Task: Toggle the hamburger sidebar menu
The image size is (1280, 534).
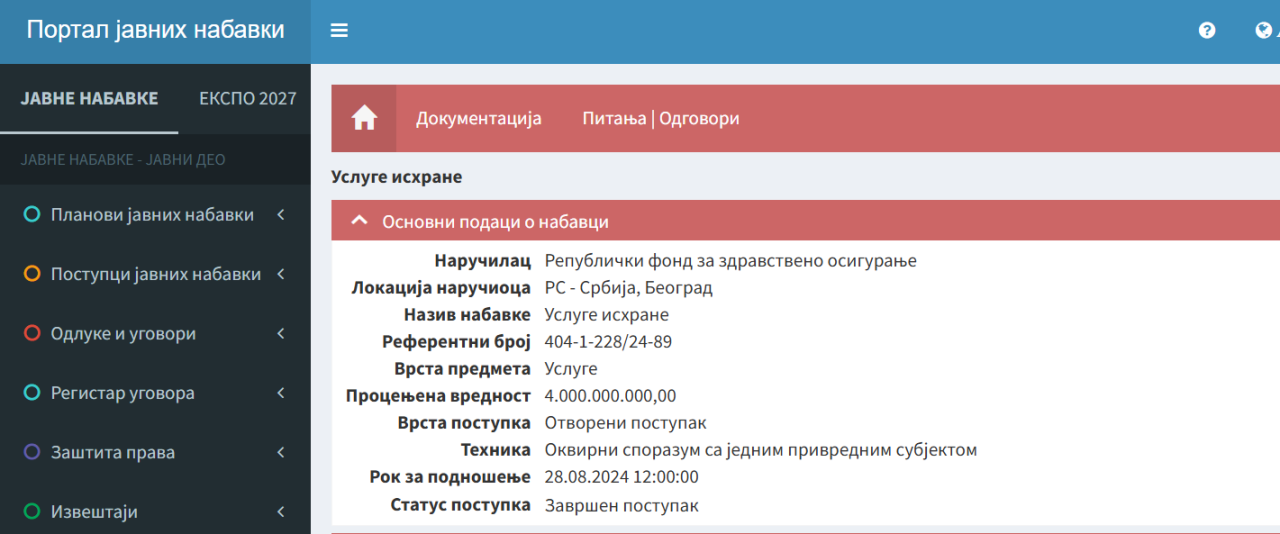Action: (x=339, y=30)
